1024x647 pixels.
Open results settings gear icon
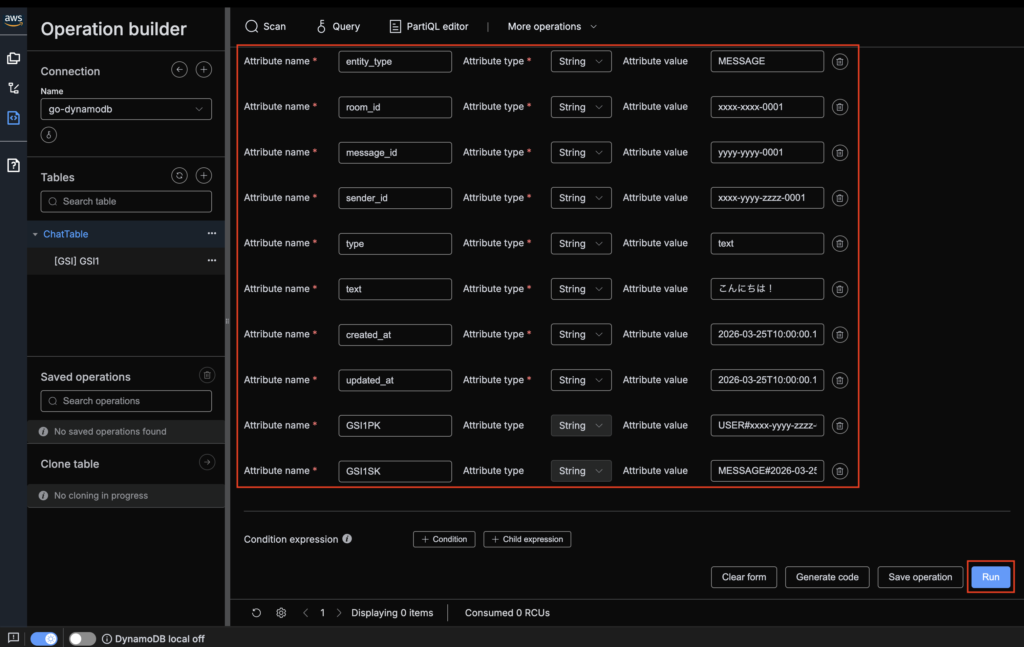coord(281,613)
